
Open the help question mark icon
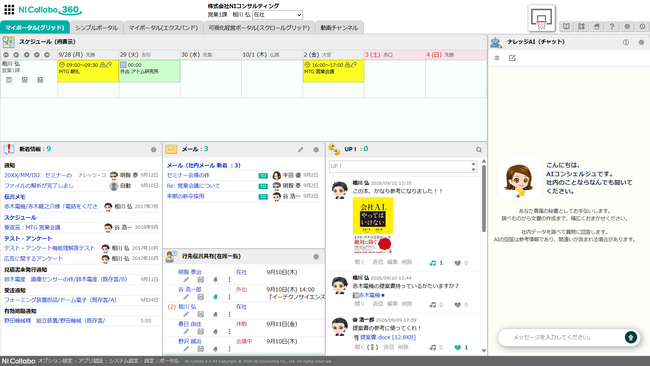click(612, 27)
